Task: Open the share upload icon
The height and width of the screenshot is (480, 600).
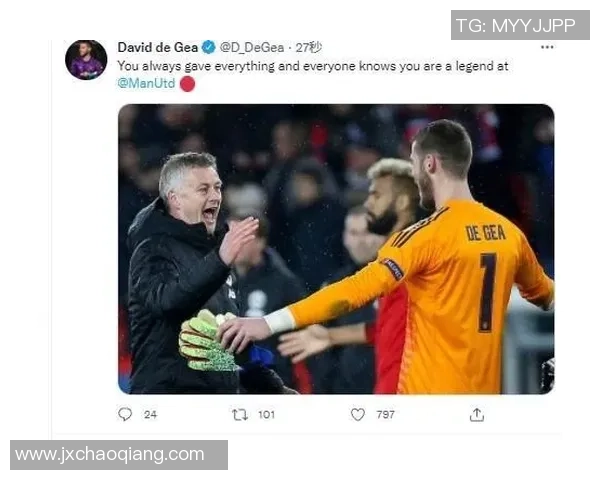Action: (x=477, y=415)
